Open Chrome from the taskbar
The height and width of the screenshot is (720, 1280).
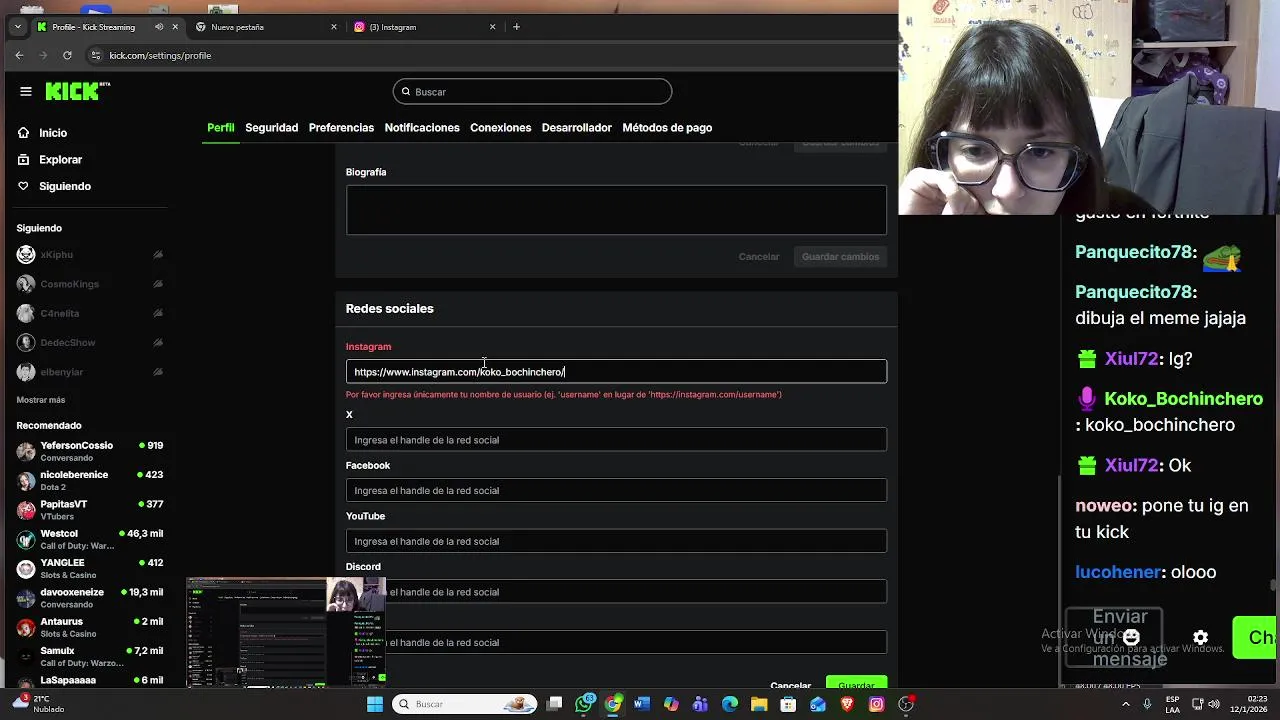(613, 704)
